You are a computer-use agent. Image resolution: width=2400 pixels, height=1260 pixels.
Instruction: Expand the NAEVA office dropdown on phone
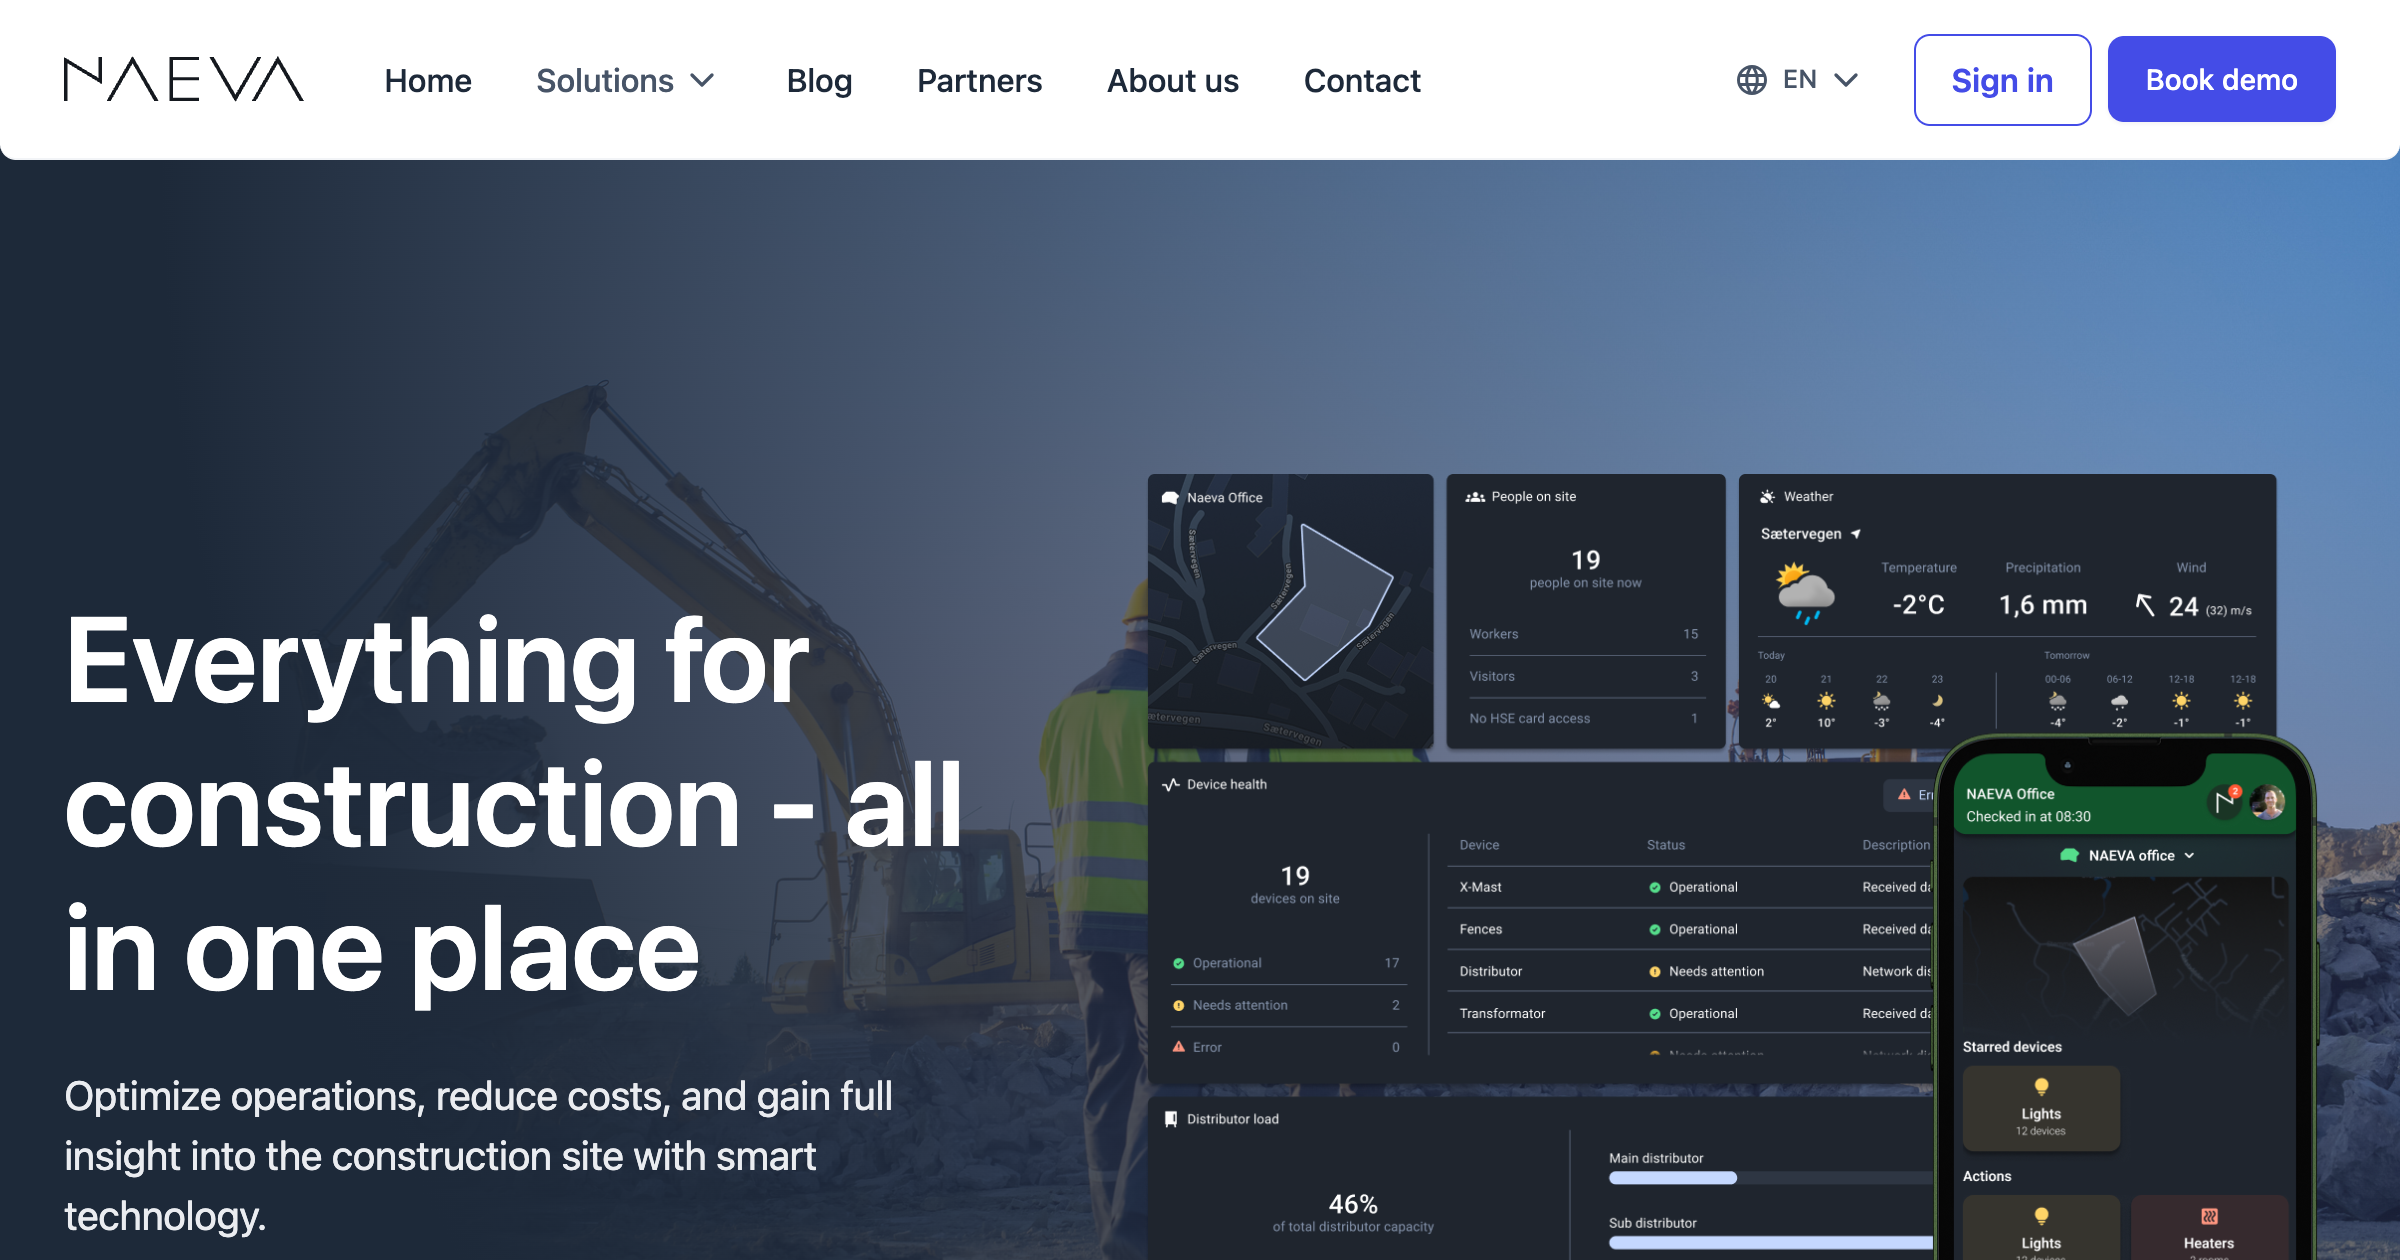click(x=2128, y=856)
